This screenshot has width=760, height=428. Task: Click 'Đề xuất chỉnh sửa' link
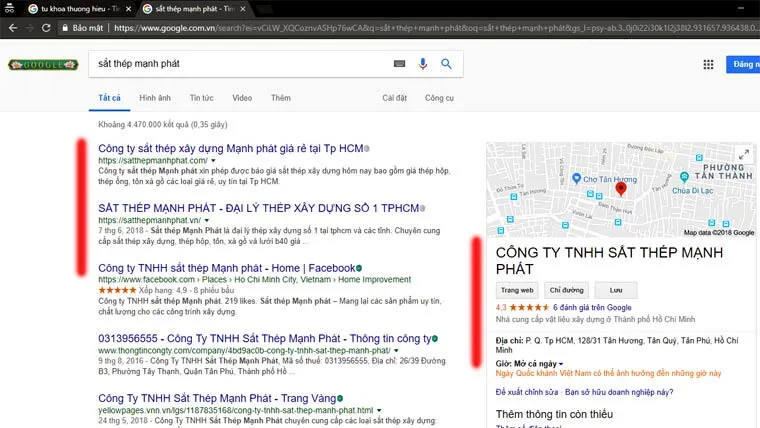click(x=527, y=392)
